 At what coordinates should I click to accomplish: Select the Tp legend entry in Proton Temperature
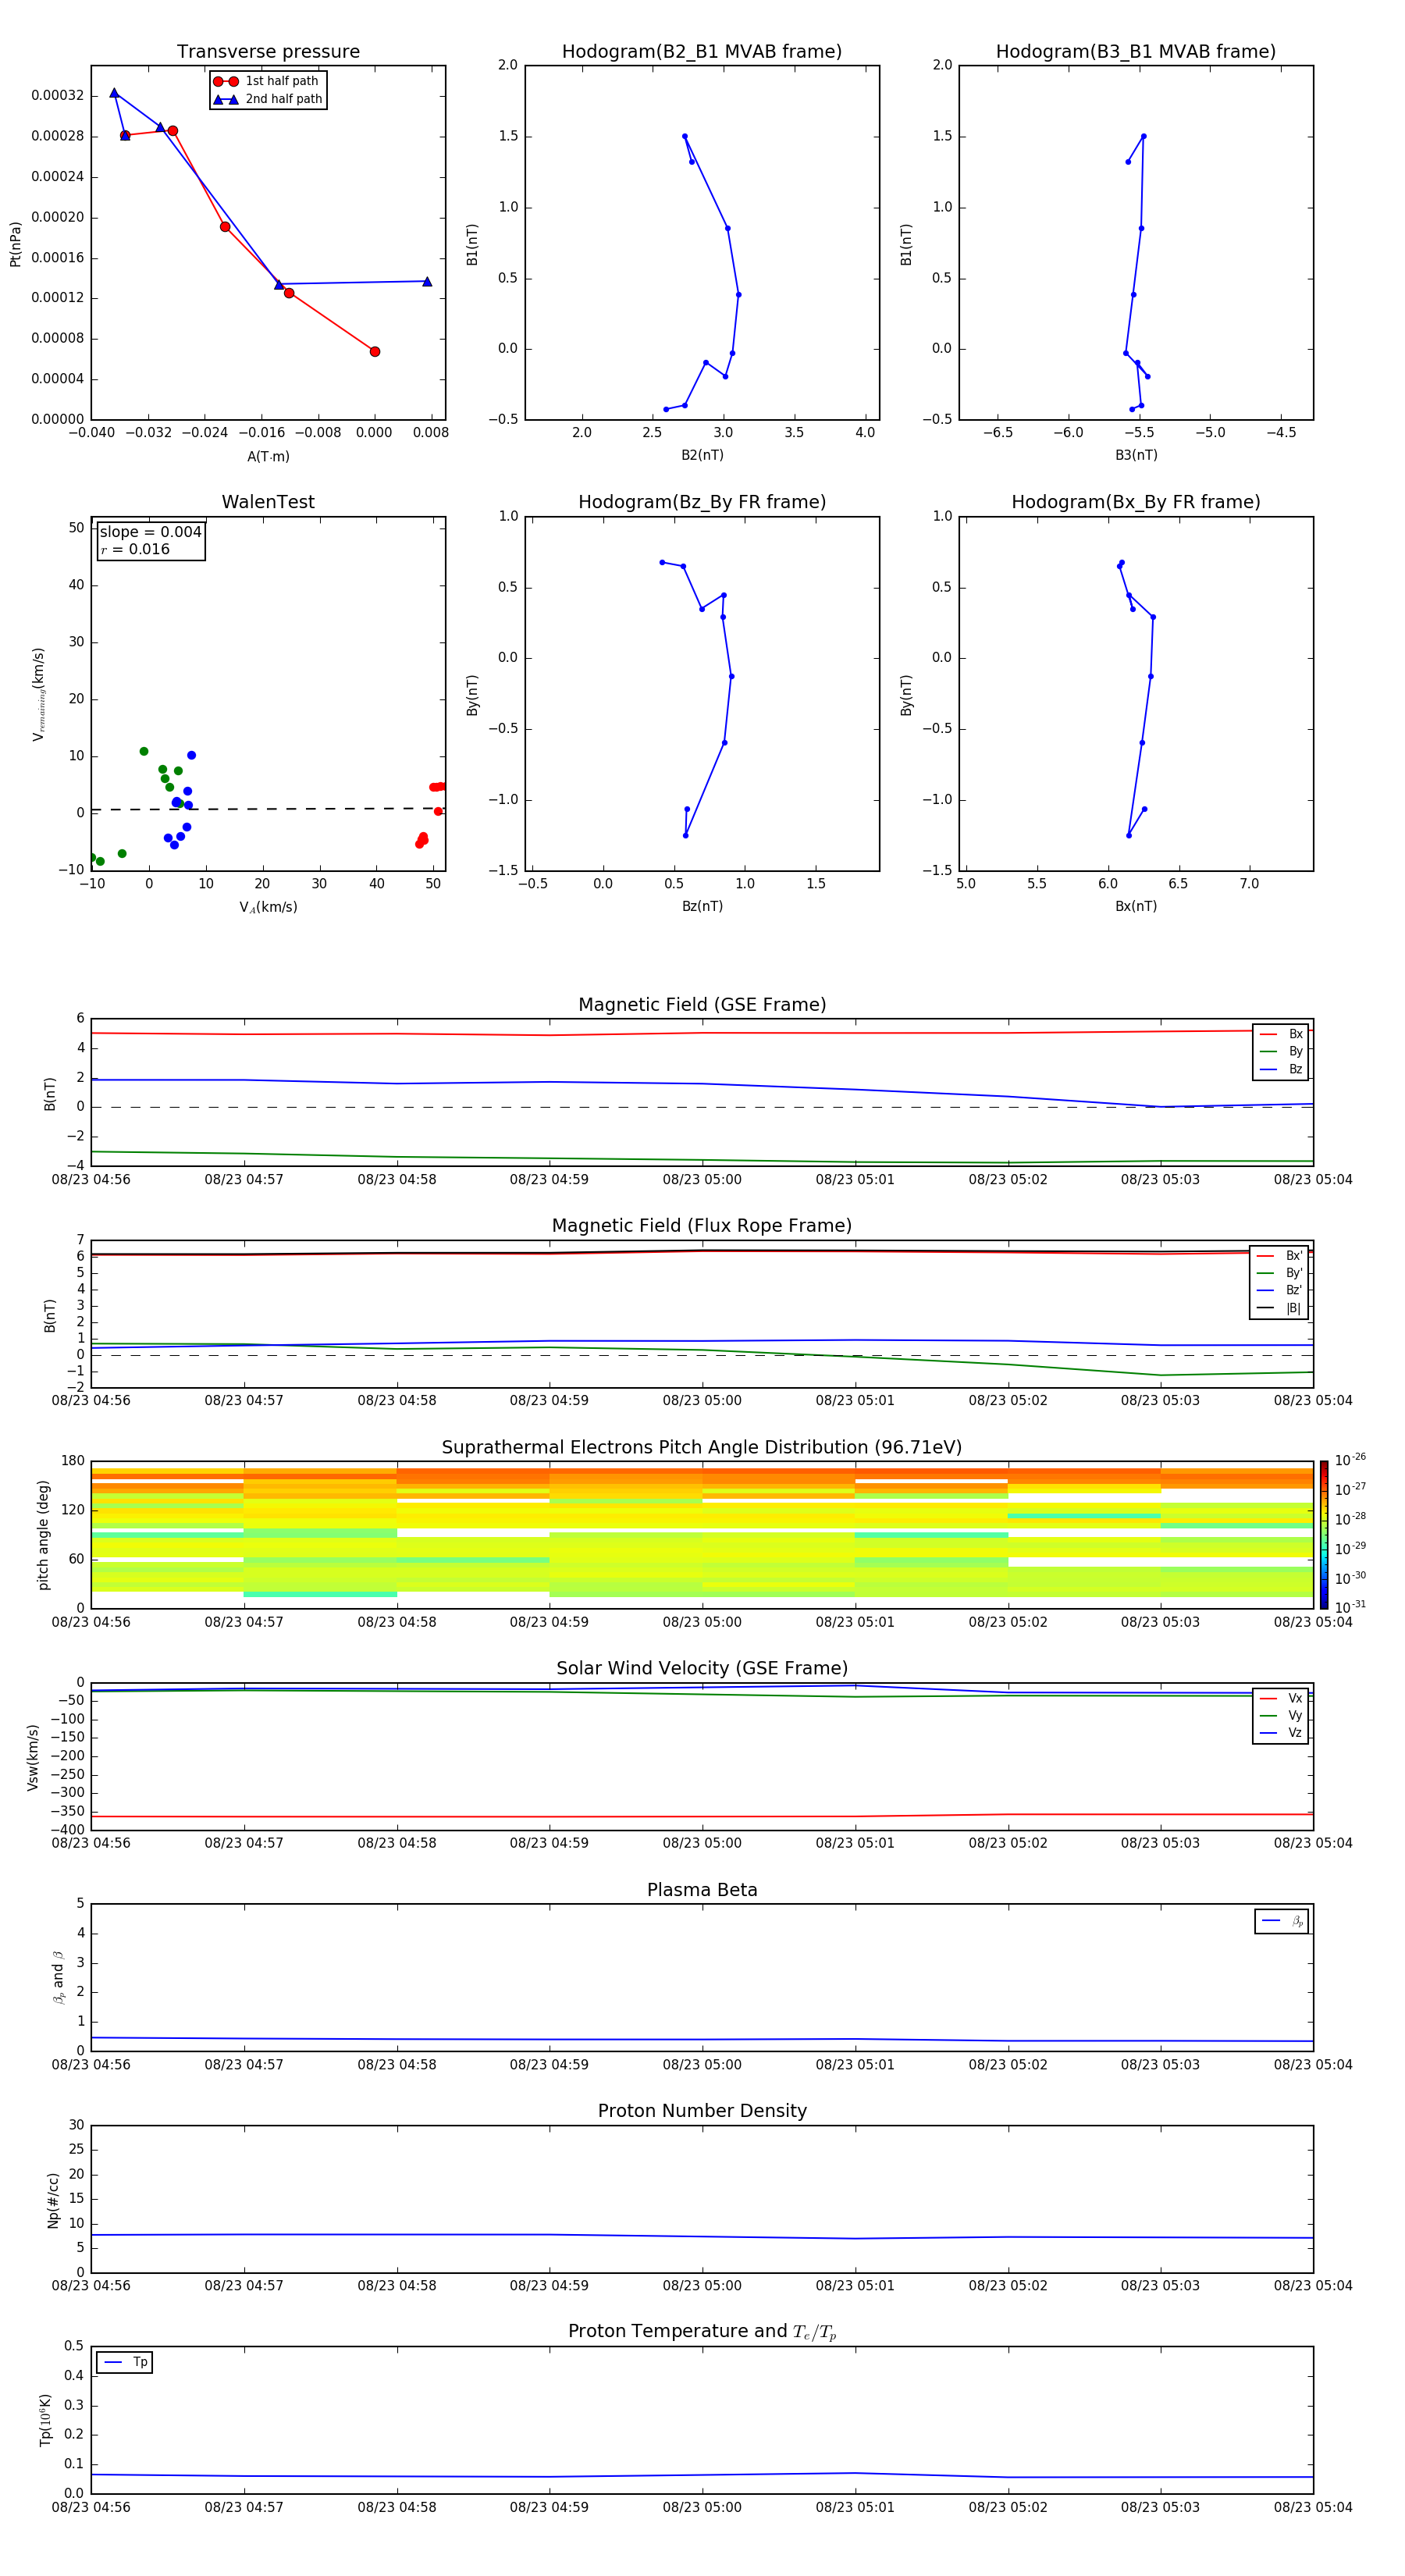[125, 2362]
